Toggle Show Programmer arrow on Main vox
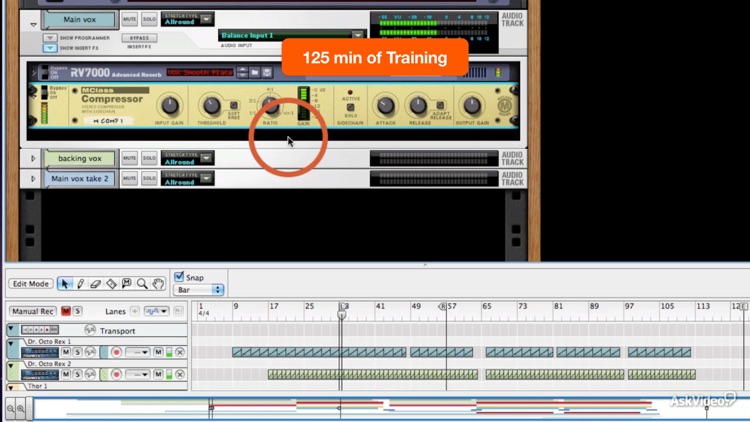The width and height of the screenshot is (750, 422). (x=50, y=38)
